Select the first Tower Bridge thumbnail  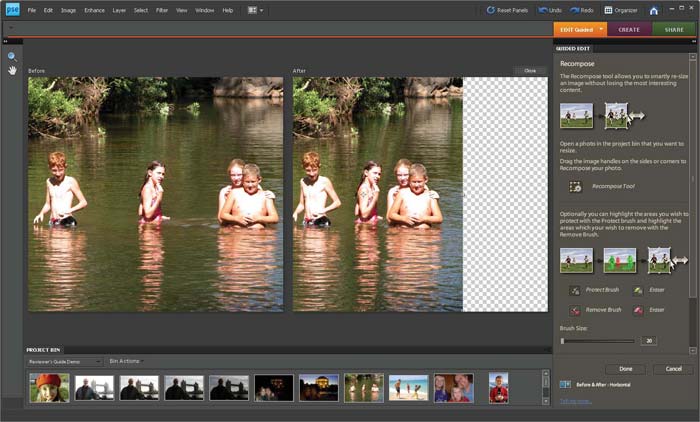point(94,388)
